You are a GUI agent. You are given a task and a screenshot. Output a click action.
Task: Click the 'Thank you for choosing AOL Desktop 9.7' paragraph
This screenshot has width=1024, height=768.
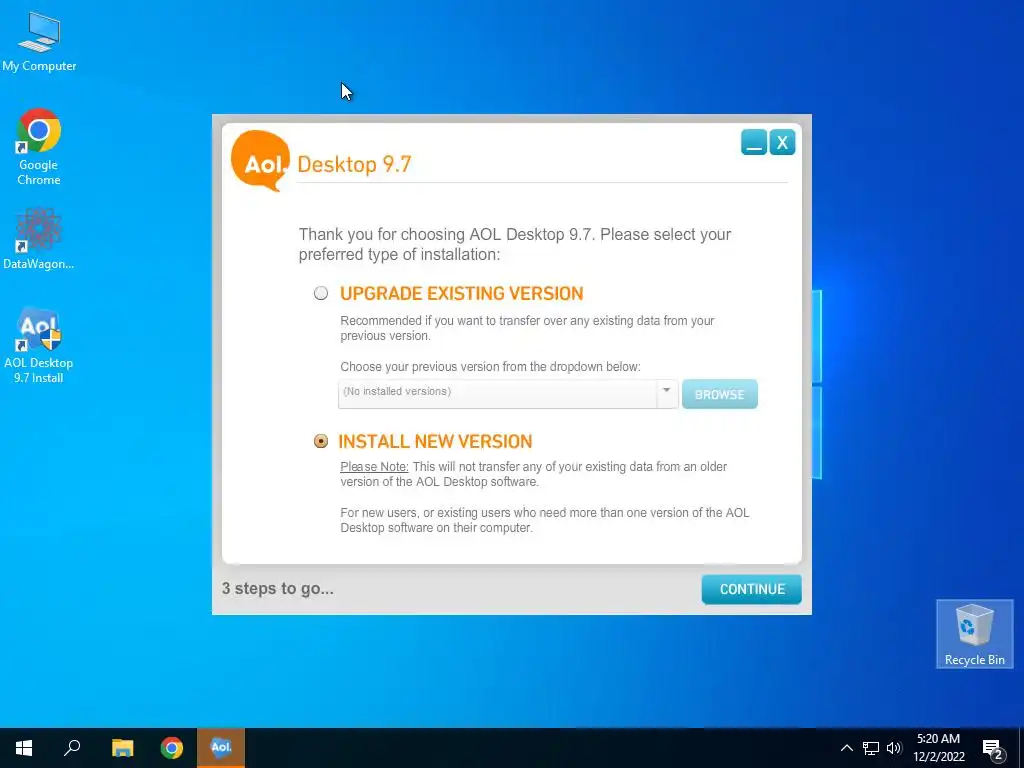click(515, 244)
